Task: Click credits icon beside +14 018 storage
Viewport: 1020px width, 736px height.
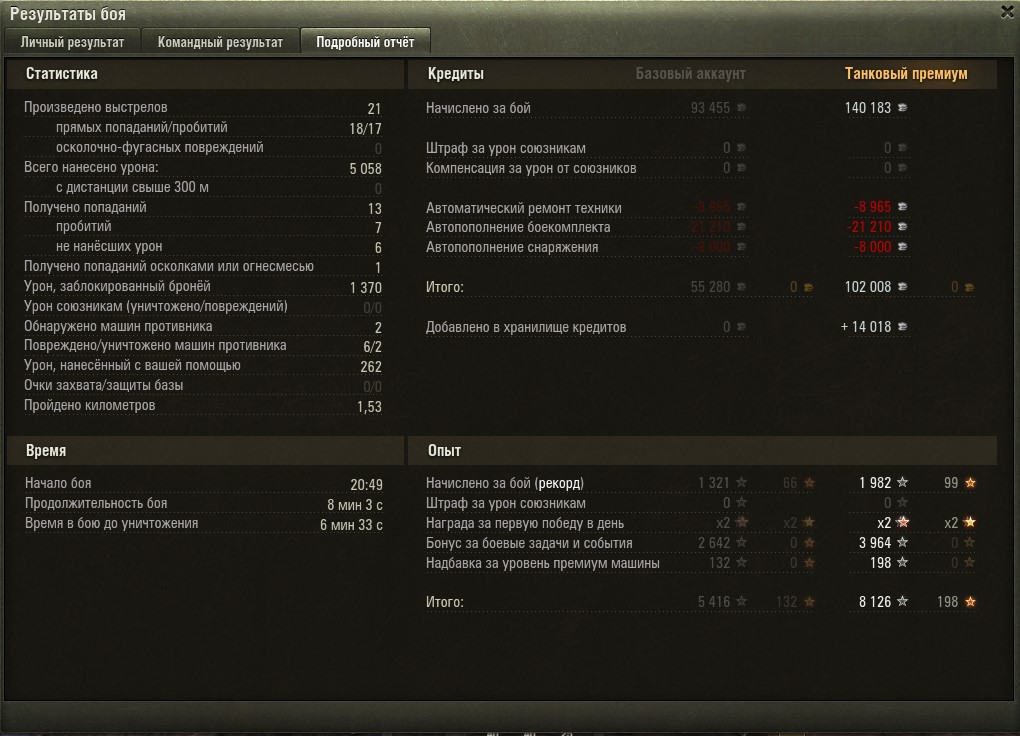Action: point(902,327)
